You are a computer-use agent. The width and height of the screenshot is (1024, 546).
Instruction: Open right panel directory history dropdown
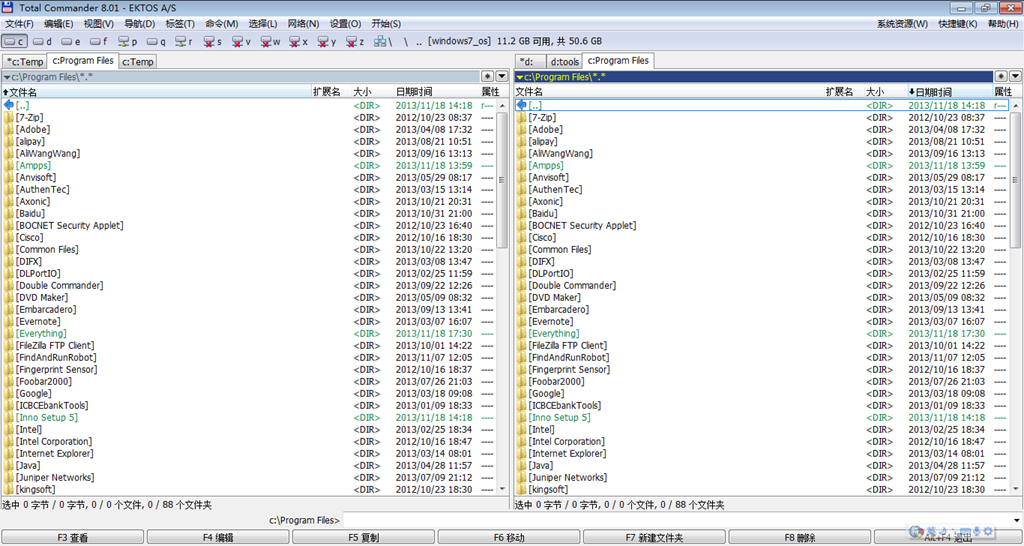1013,76
